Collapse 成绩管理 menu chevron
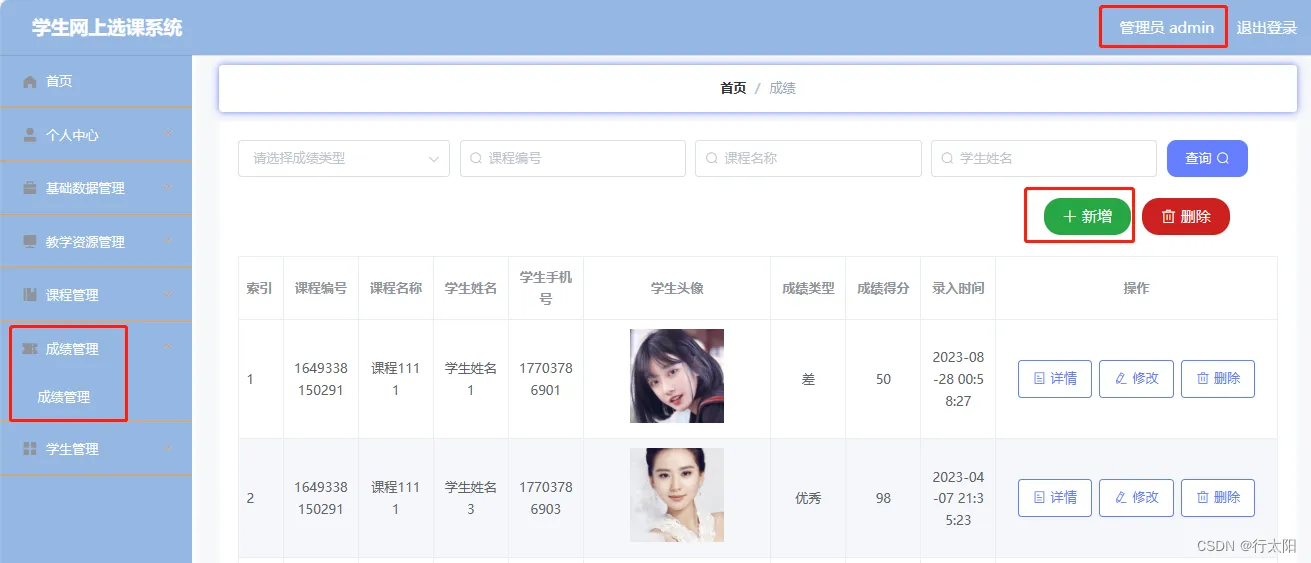 pyautogui.click(x=168, y=348)
